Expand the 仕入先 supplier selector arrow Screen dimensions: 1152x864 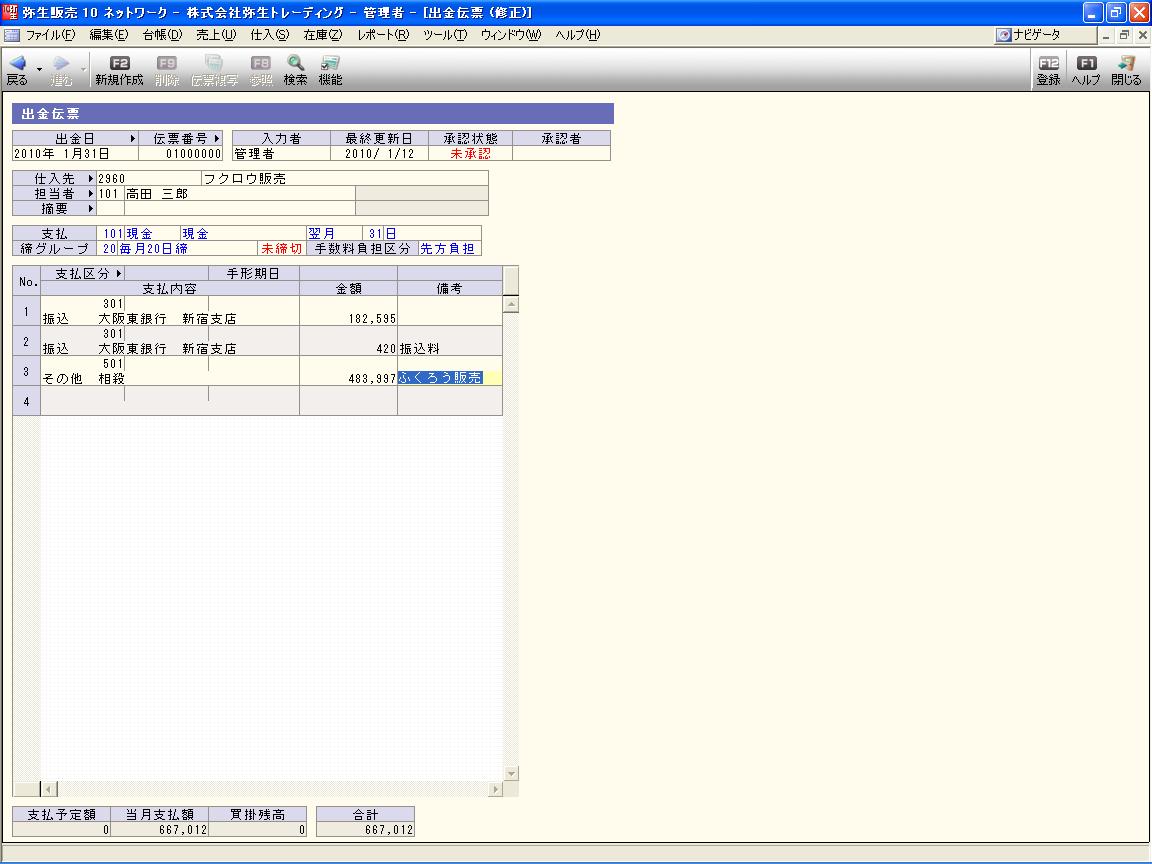pos(90,179)
